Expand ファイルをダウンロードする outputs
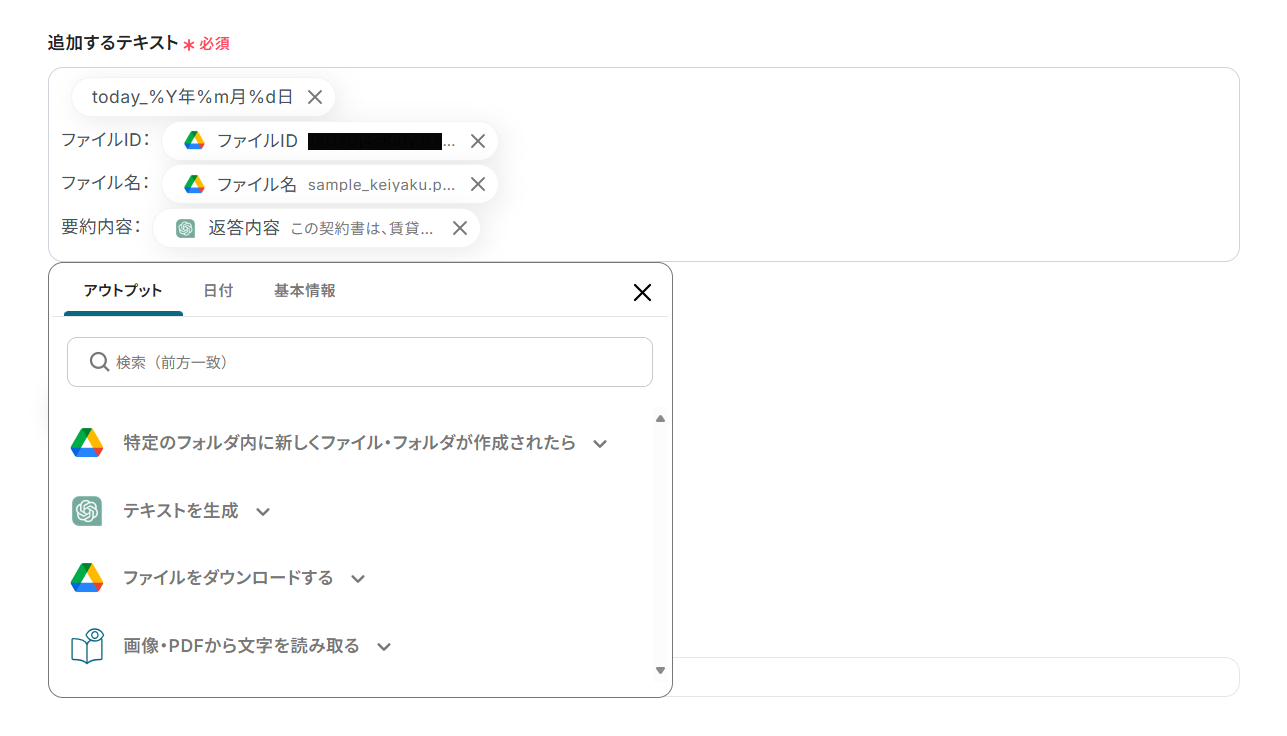 (x=358, y=578)
